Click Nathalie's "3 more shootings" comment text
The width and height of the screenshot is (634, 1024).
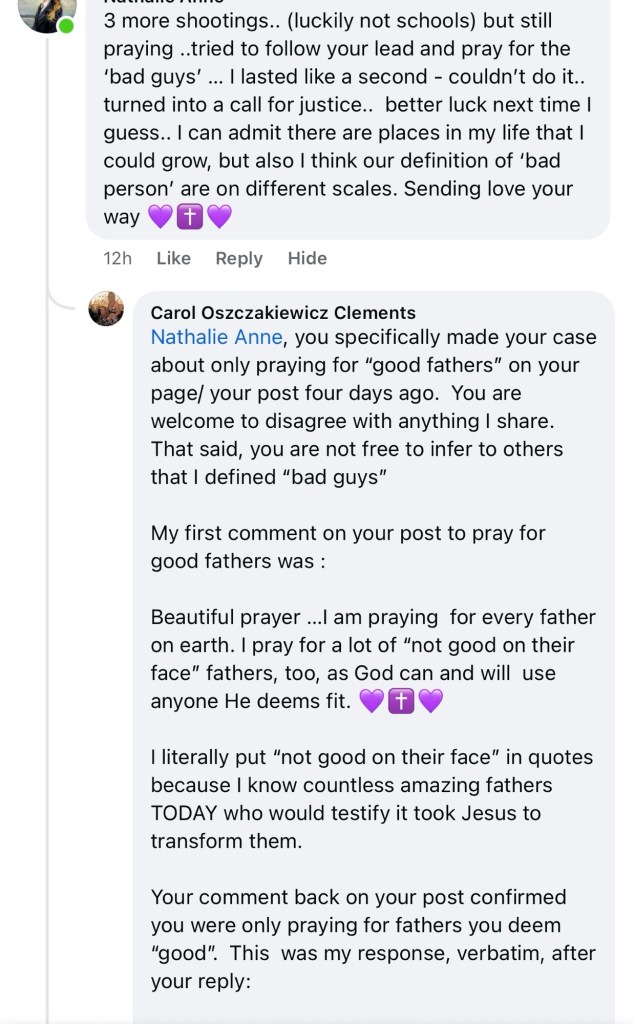[x=340, y=120]
